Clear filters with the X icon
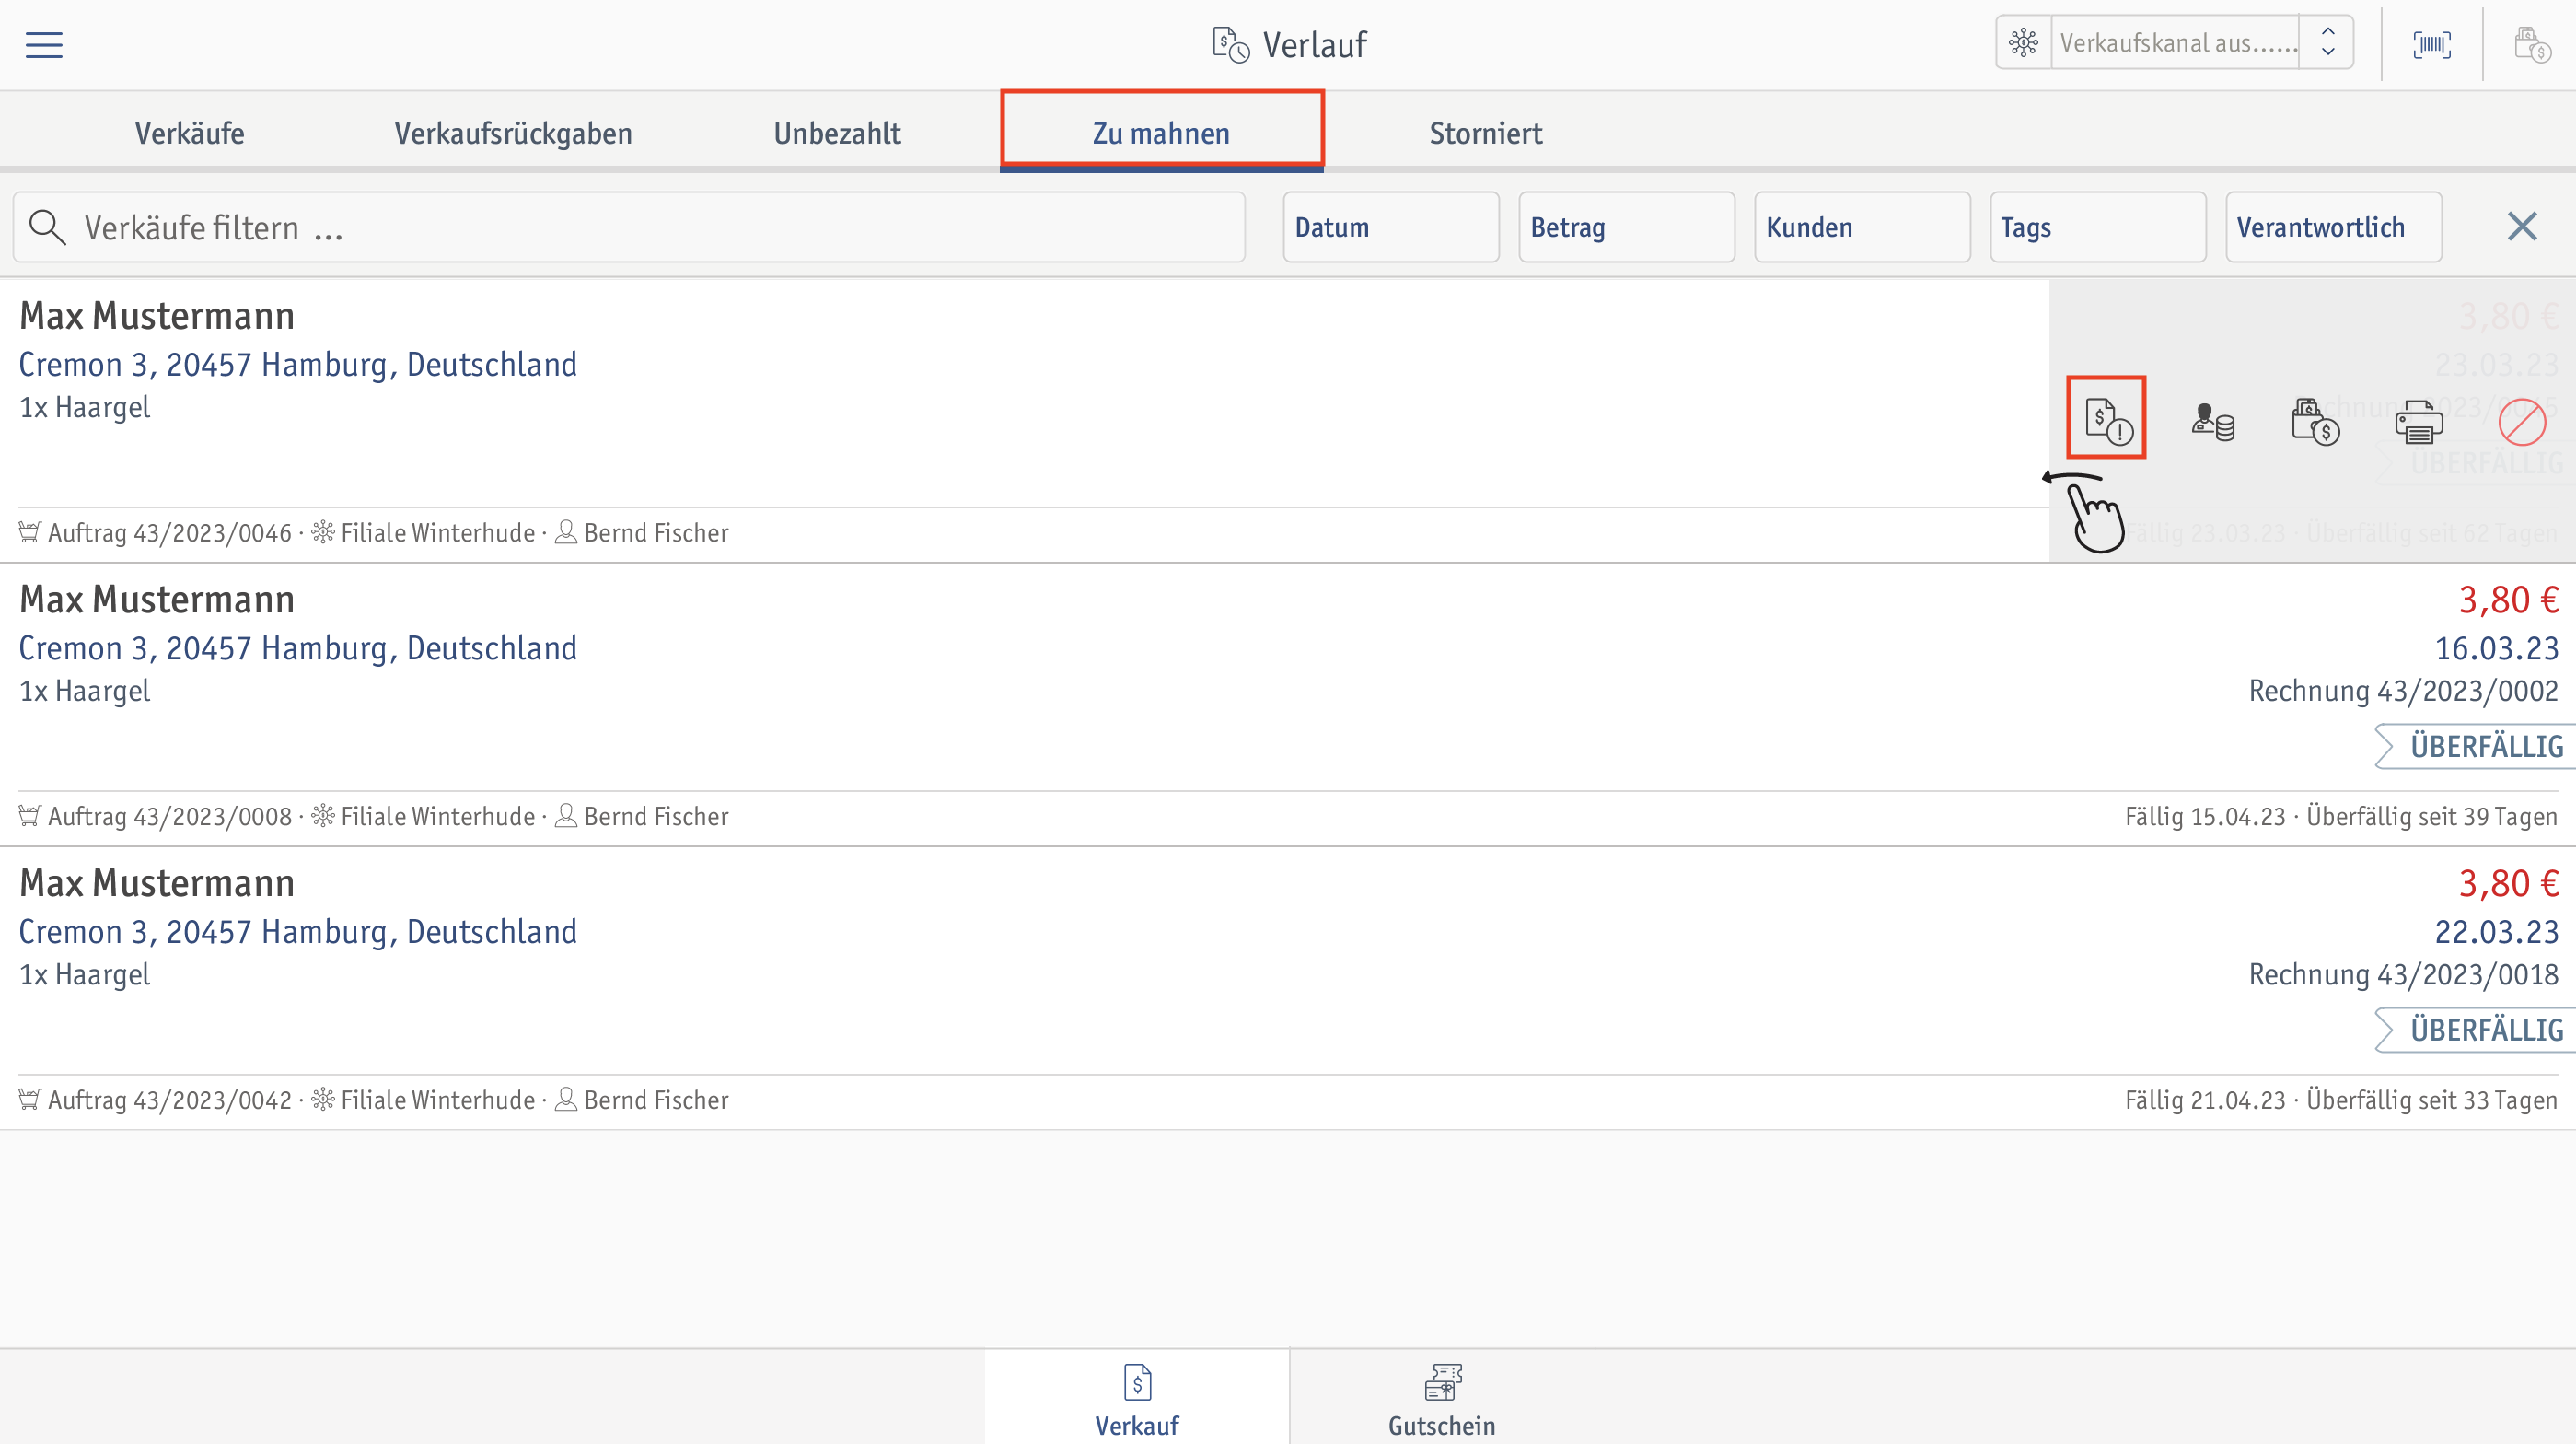This screenshot has height=1444, width=2576. tap(2522, 227)
